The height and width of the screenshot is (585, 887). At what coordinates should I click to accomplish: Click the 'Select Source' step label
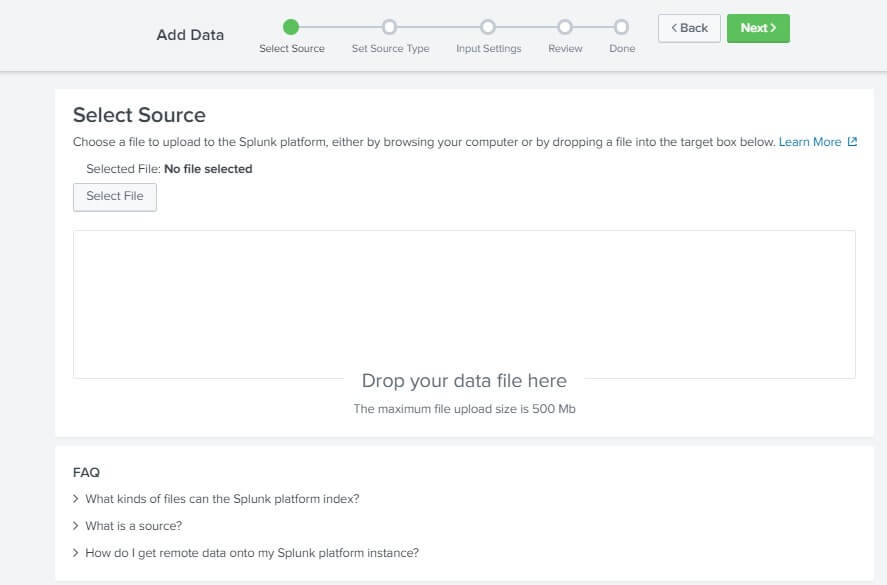[292, 49]
